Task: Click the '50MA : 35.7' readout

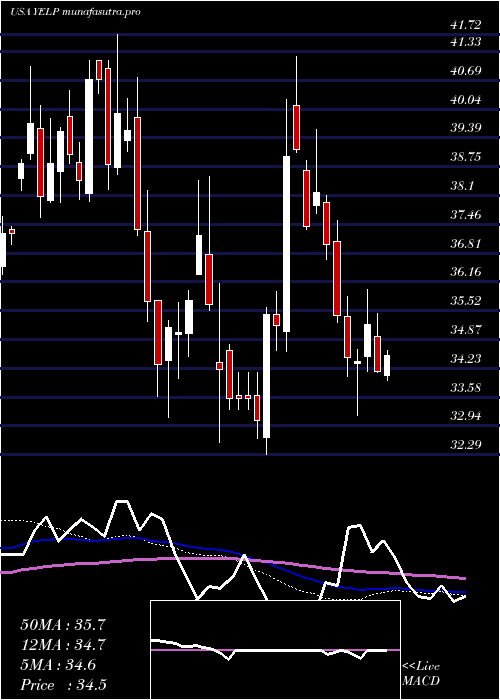Action: (x=63, y=625)
